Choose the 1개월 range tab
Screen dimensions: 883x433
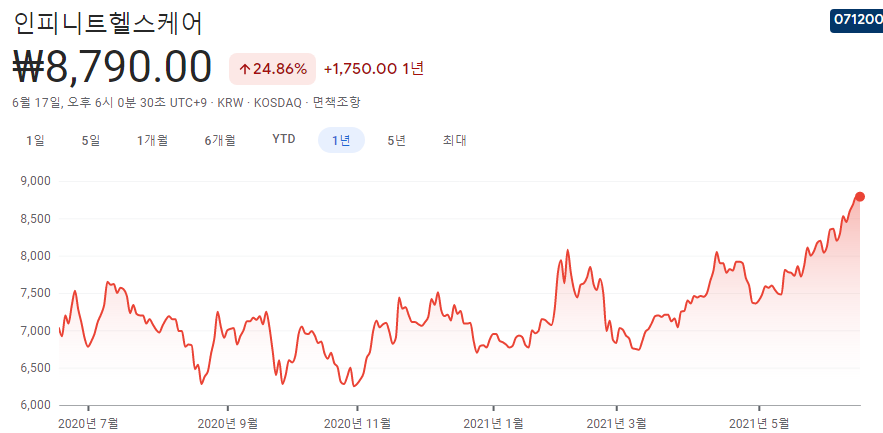coord(153,140)
